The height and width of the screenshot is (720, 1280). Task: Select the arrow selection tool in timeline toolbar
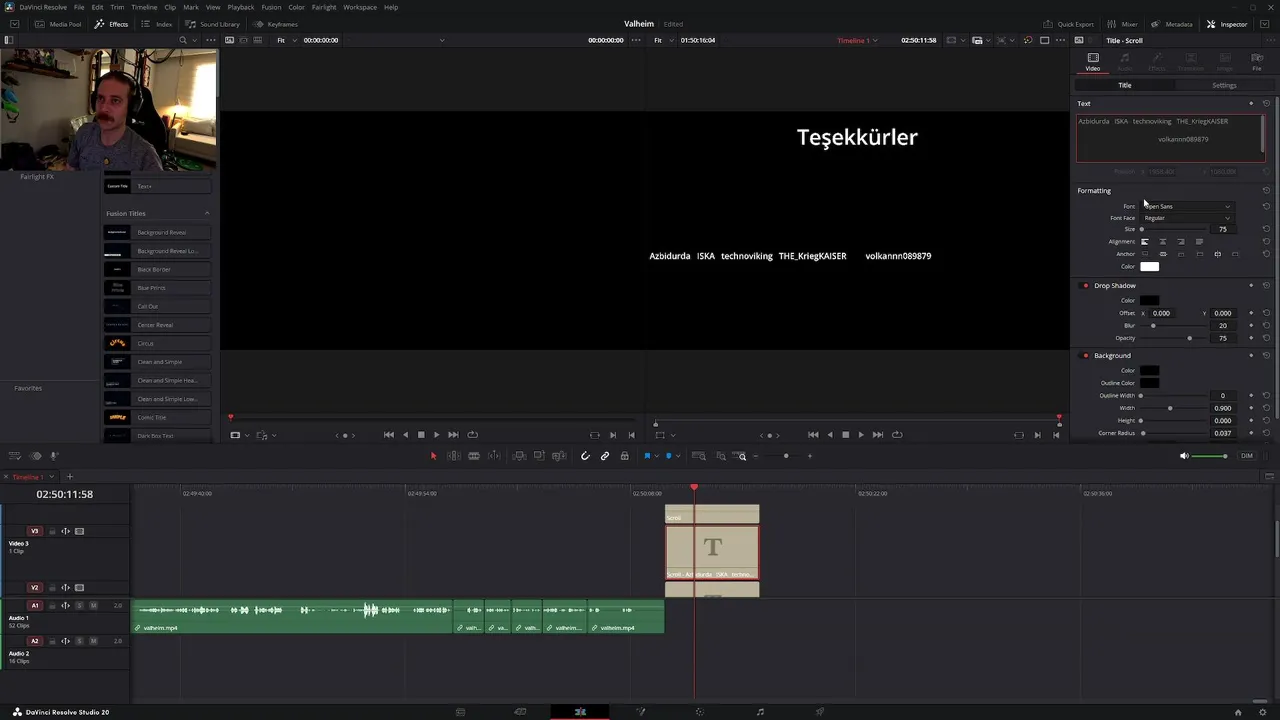pyautogui.click(x=433, y=456)
